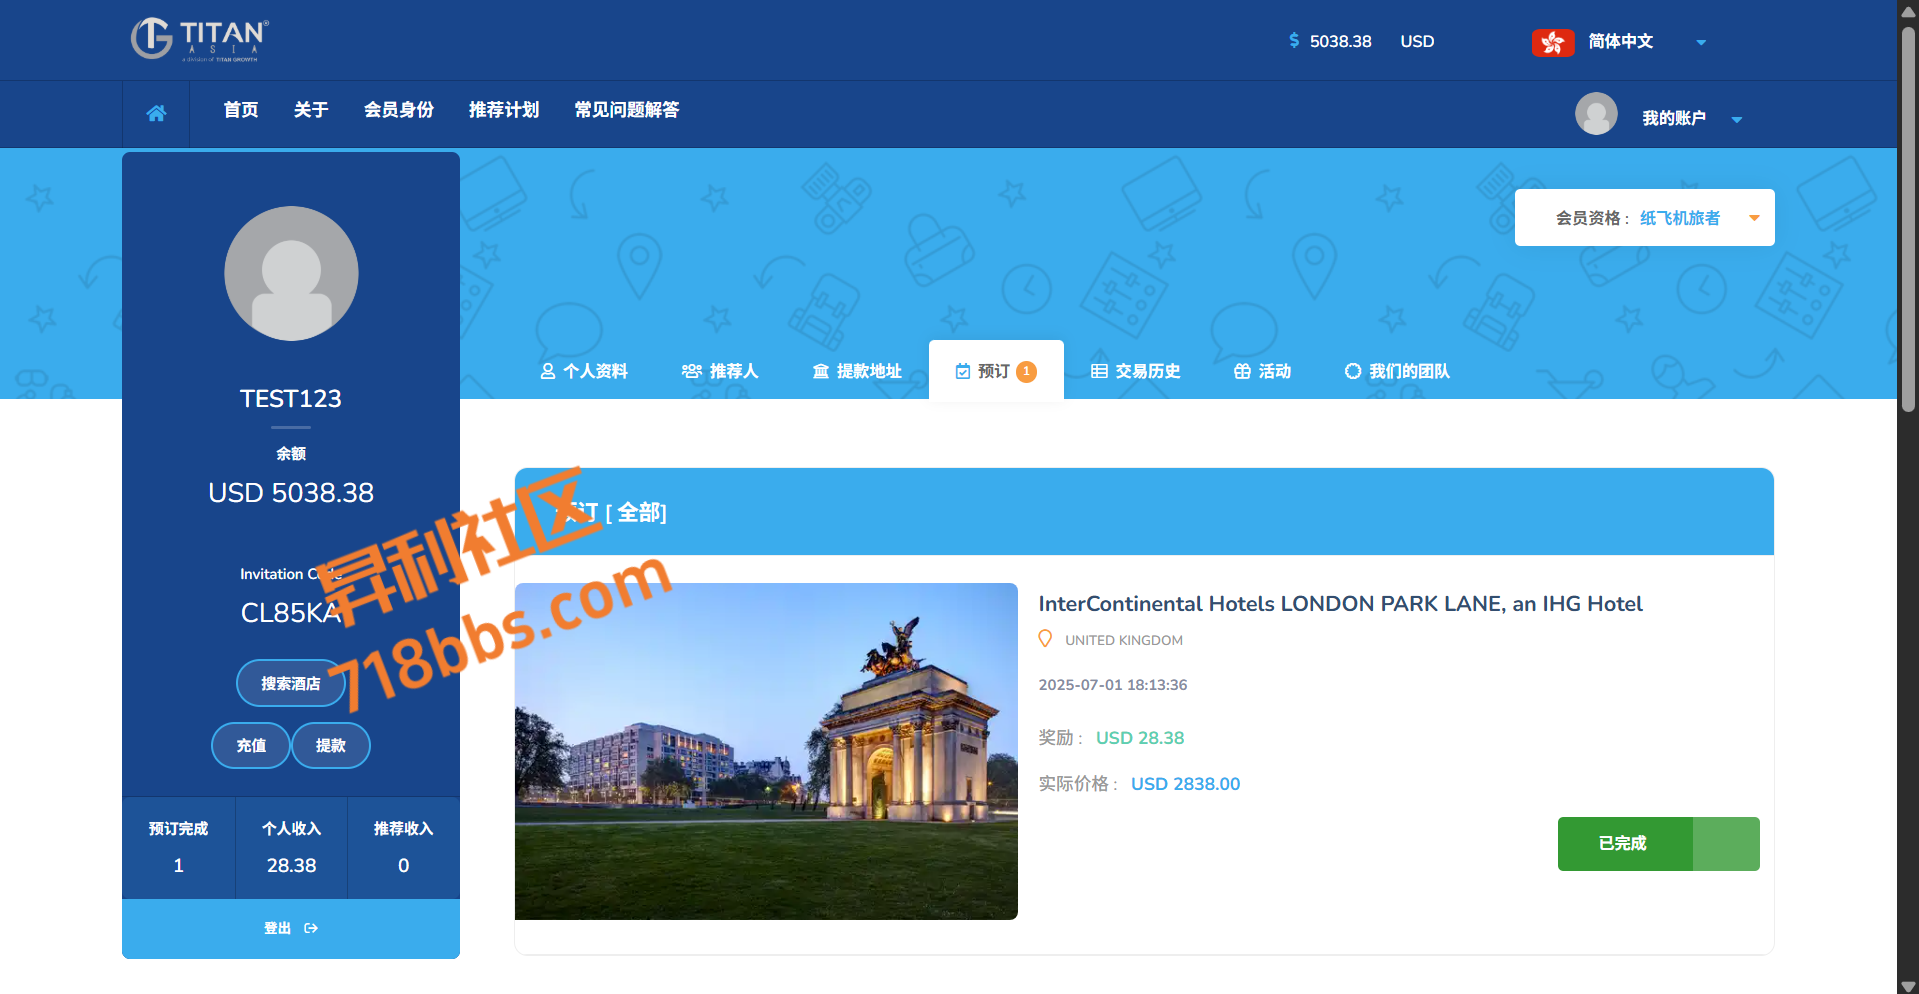
Task: Click the USD 2838.00 actual price
Action: click(x=1185, y=784)
